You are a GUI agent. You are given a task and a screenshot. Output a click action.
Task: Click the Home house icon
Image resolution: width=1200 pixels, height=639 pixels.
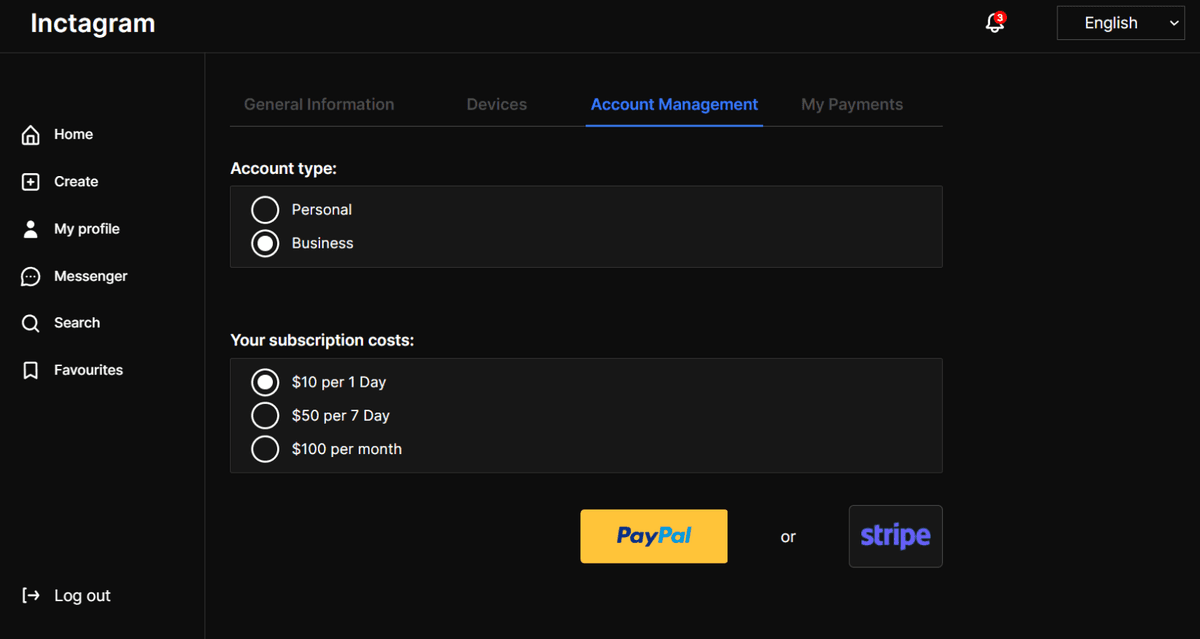pos(31,135)
